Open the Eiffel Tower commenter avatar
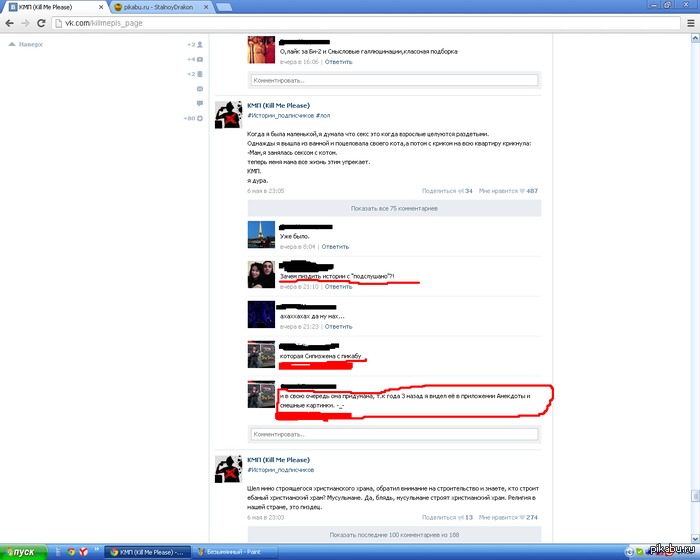Screen dimensions: 700x560 261,234
